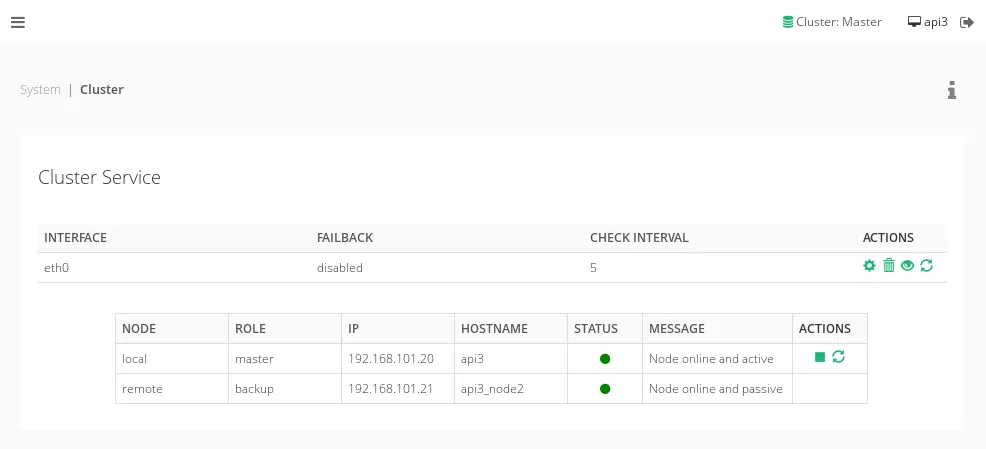Select the check interval value 5

click(x=593, y=268)
